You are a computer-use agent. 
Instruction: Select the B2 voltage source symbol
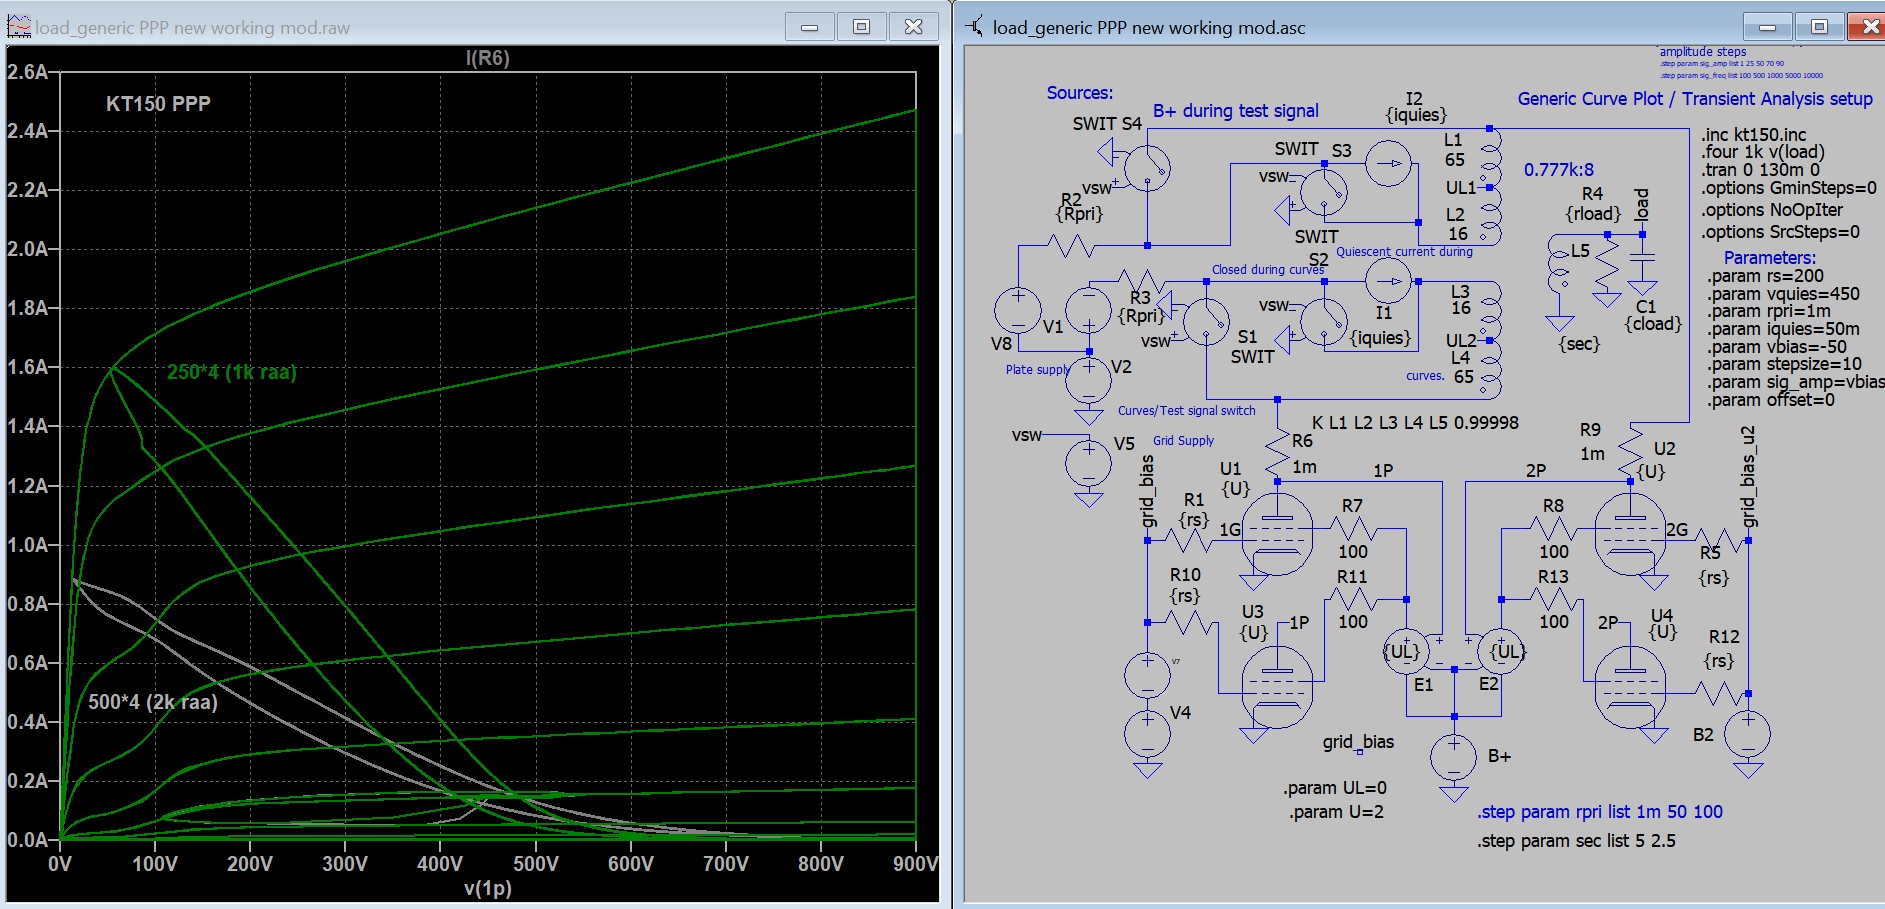tap(1747, 734)
